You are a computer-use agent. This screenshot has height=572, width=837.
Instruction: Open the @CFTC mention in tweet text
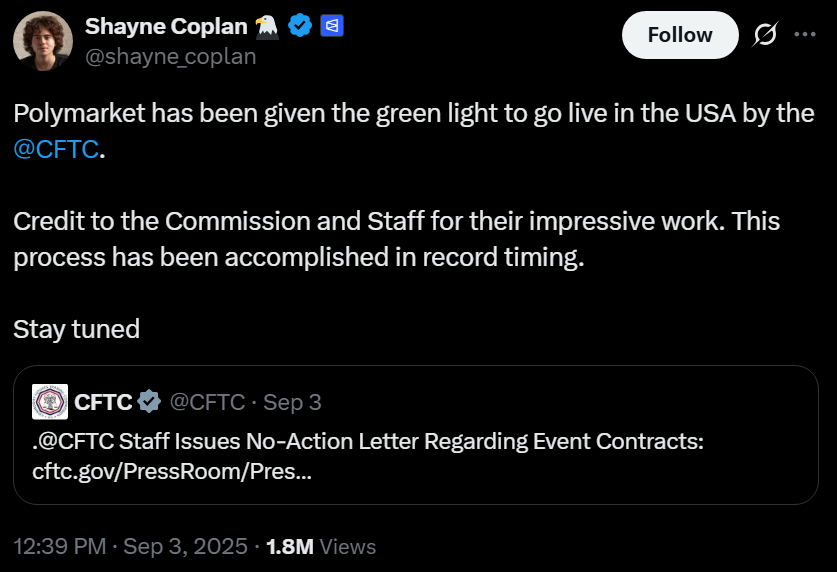pos(56,151)
